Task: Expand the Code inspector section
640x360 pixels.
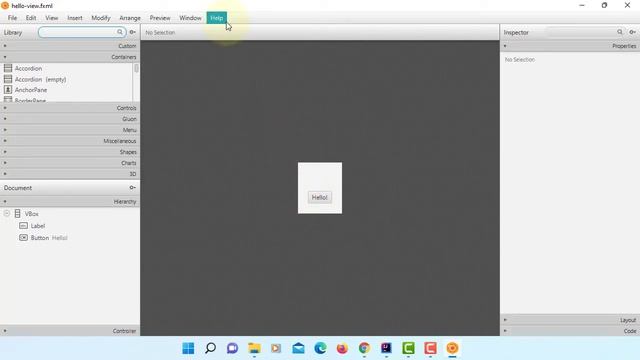Action: [570, 331]
